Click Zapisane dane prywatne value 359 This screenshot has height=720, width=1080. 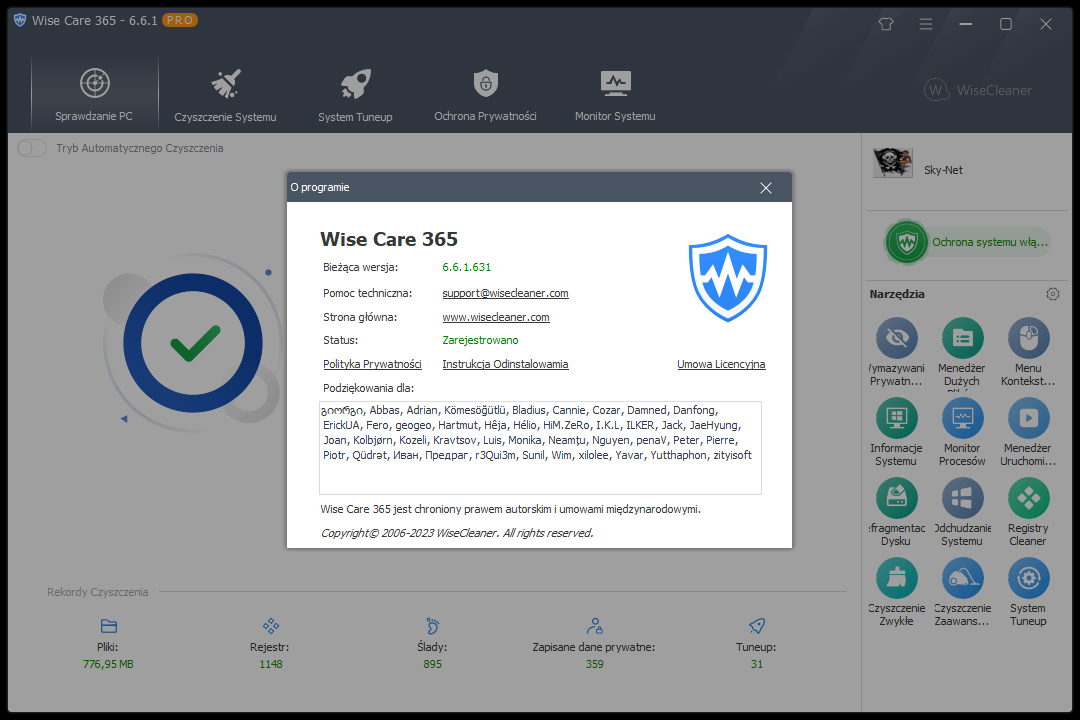[x=594, y=664]
